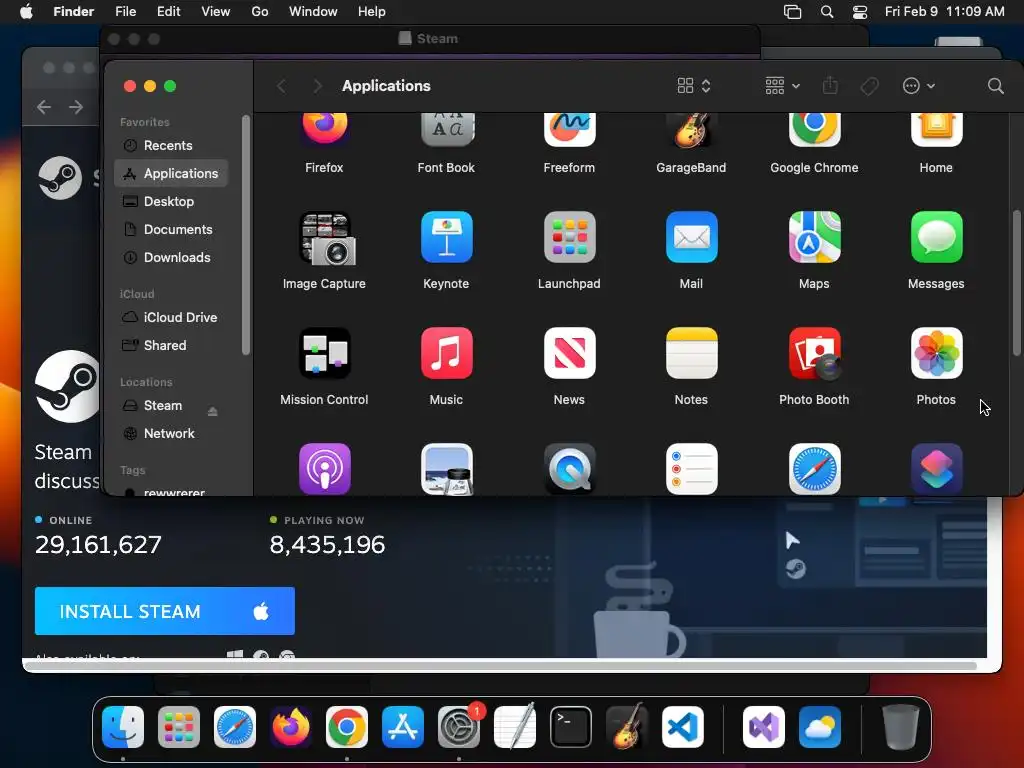
Task: Open the Edit menu
Action: 168,12
